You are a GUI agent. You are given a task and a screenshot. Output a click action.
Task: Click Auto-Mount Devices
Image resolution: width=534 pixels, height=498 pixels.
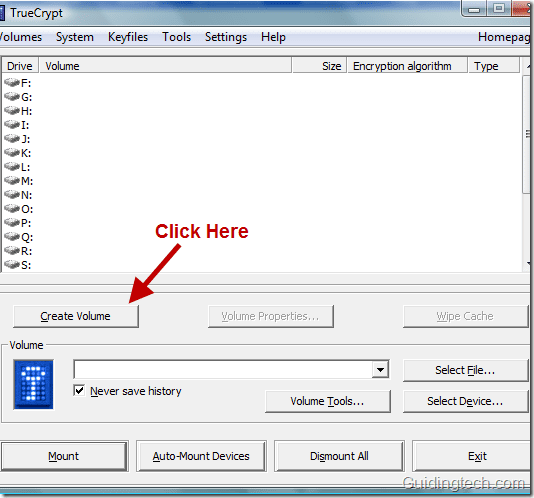(x=201, y=456)
